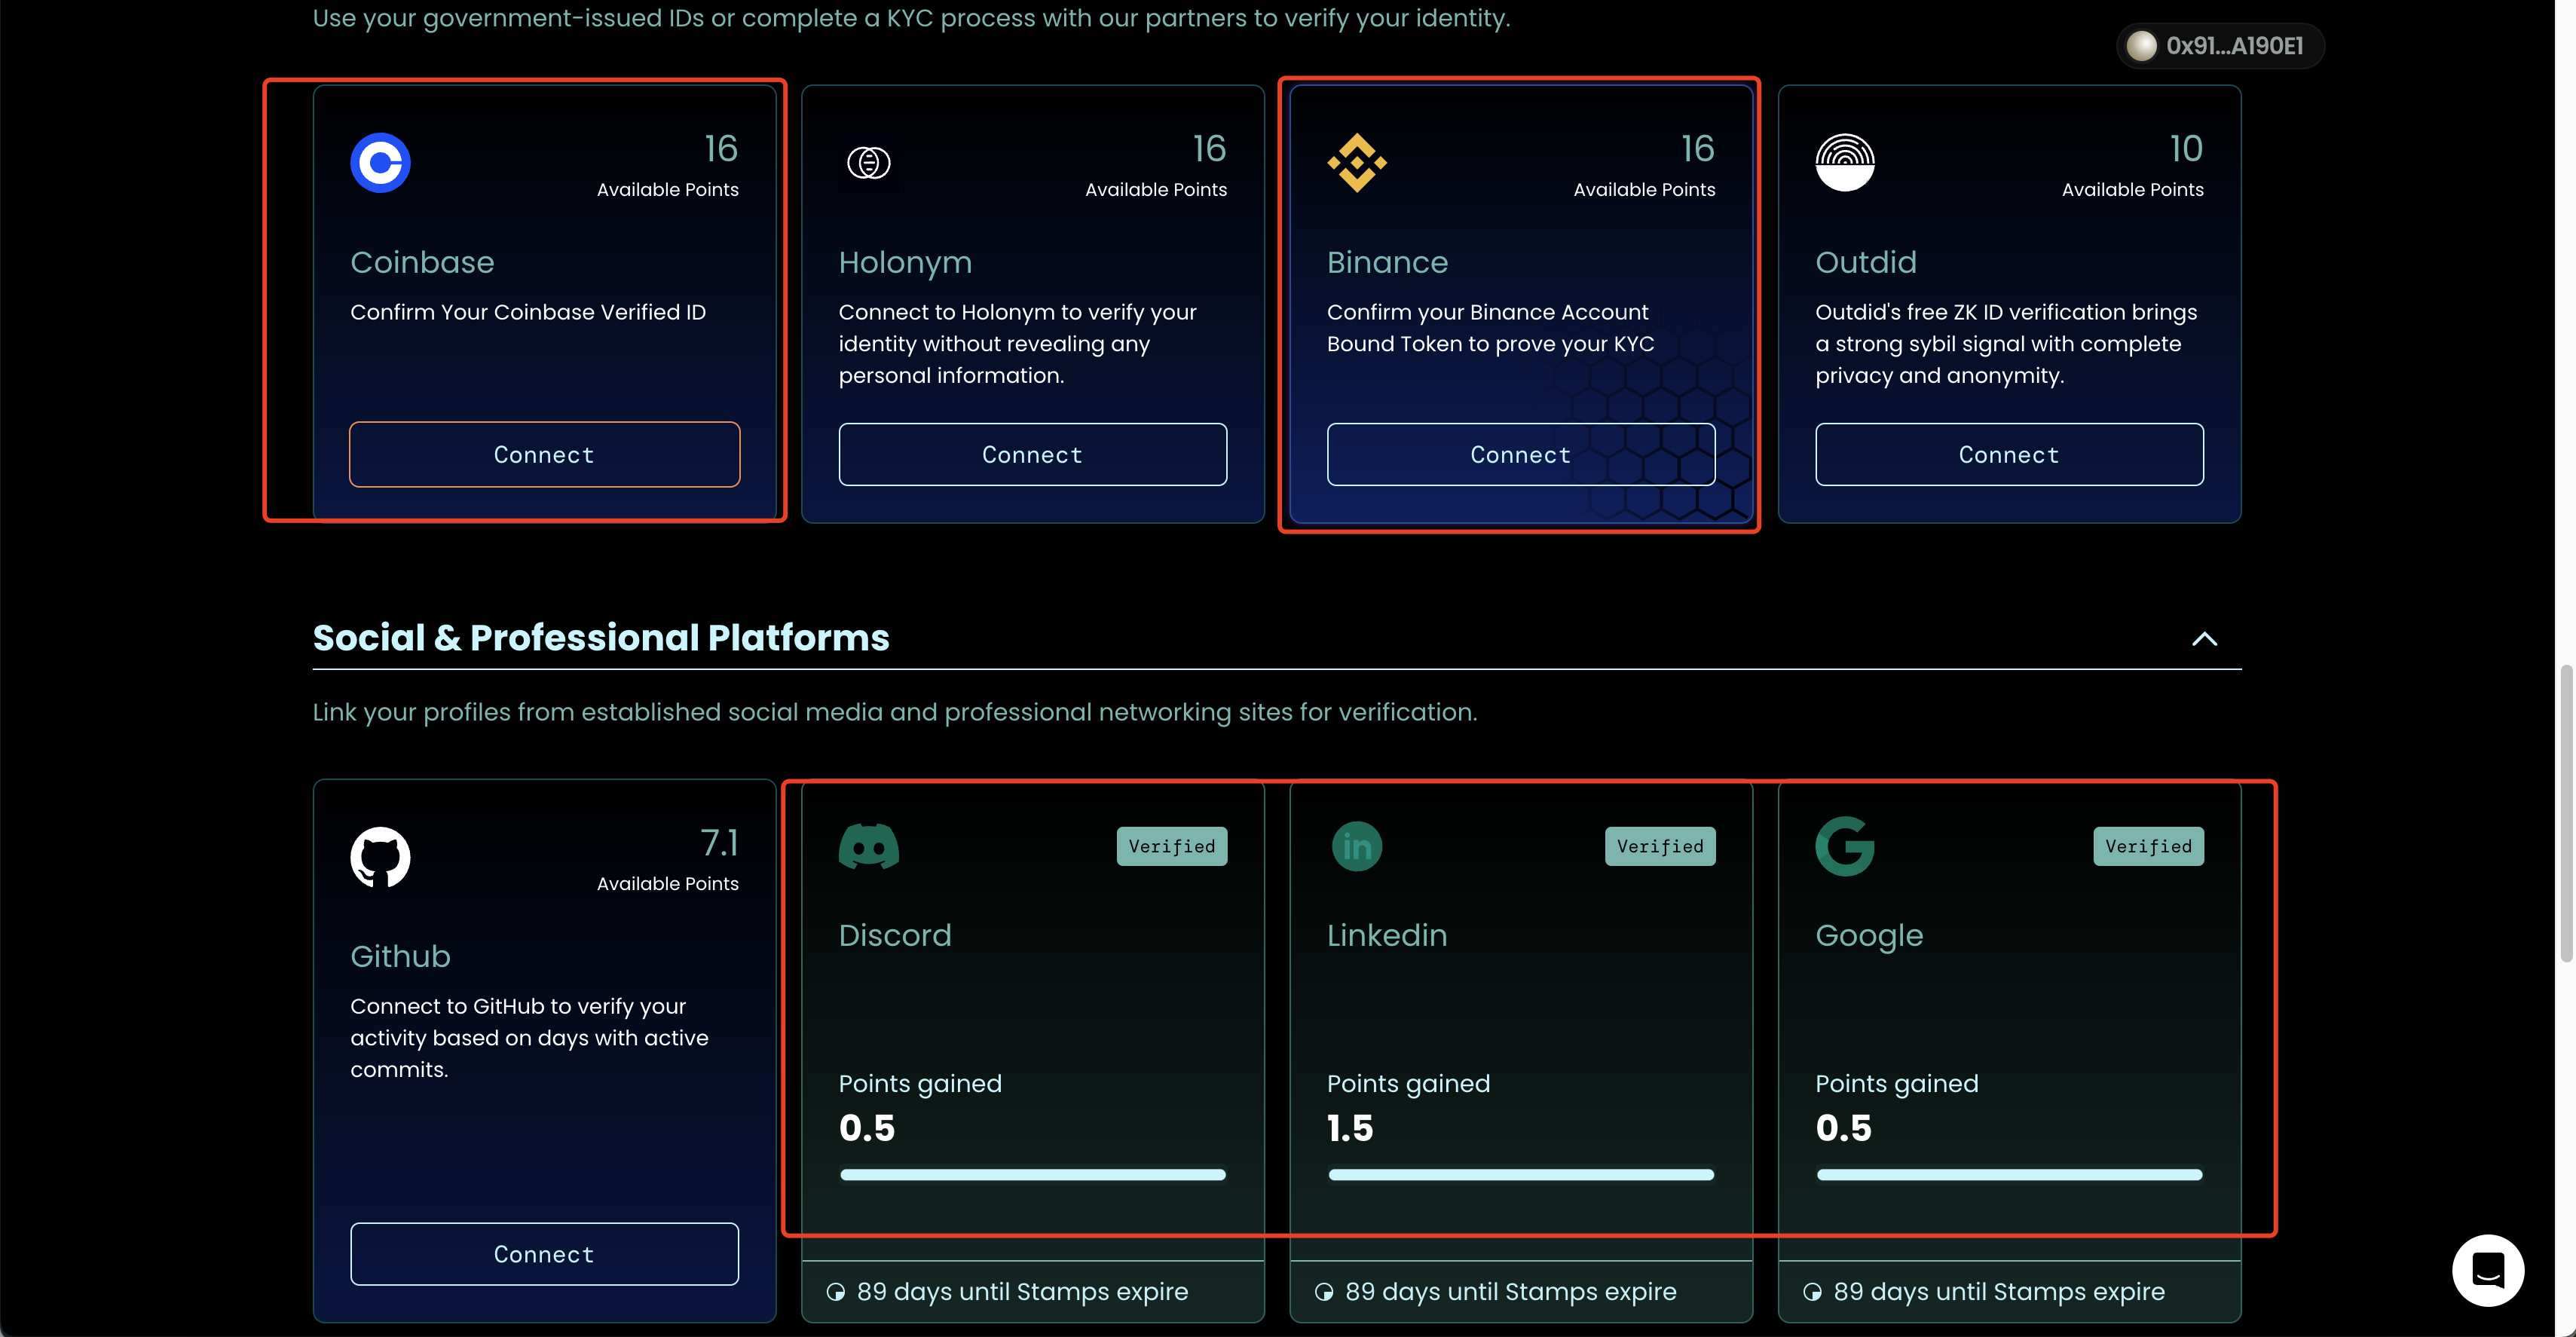2576x1337 pixels.
Task: Click '89 days until Stamps expire' under Linkedin
Action: pyautogui.click(x=1510, y=1292)
